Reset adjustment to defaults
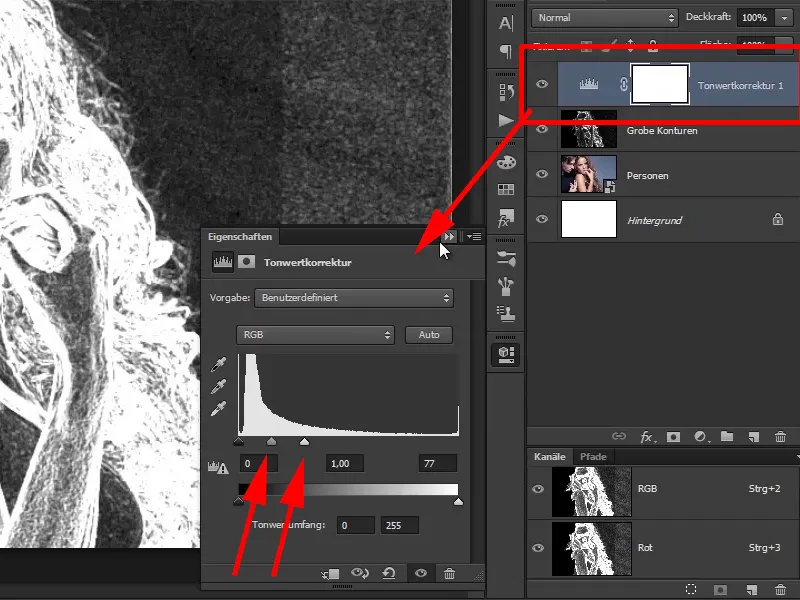 (389, 573)
